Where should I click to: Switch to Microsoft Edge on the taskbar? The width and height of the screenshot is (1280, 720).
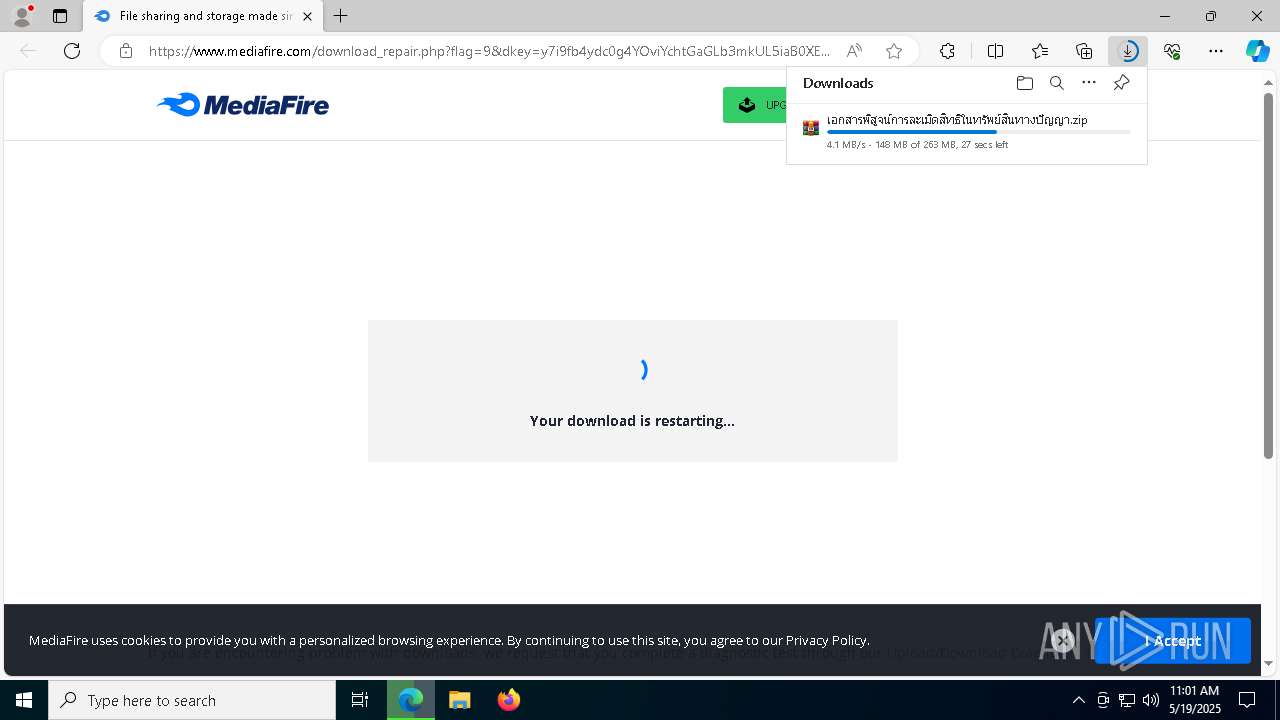[x=411, y=700]
